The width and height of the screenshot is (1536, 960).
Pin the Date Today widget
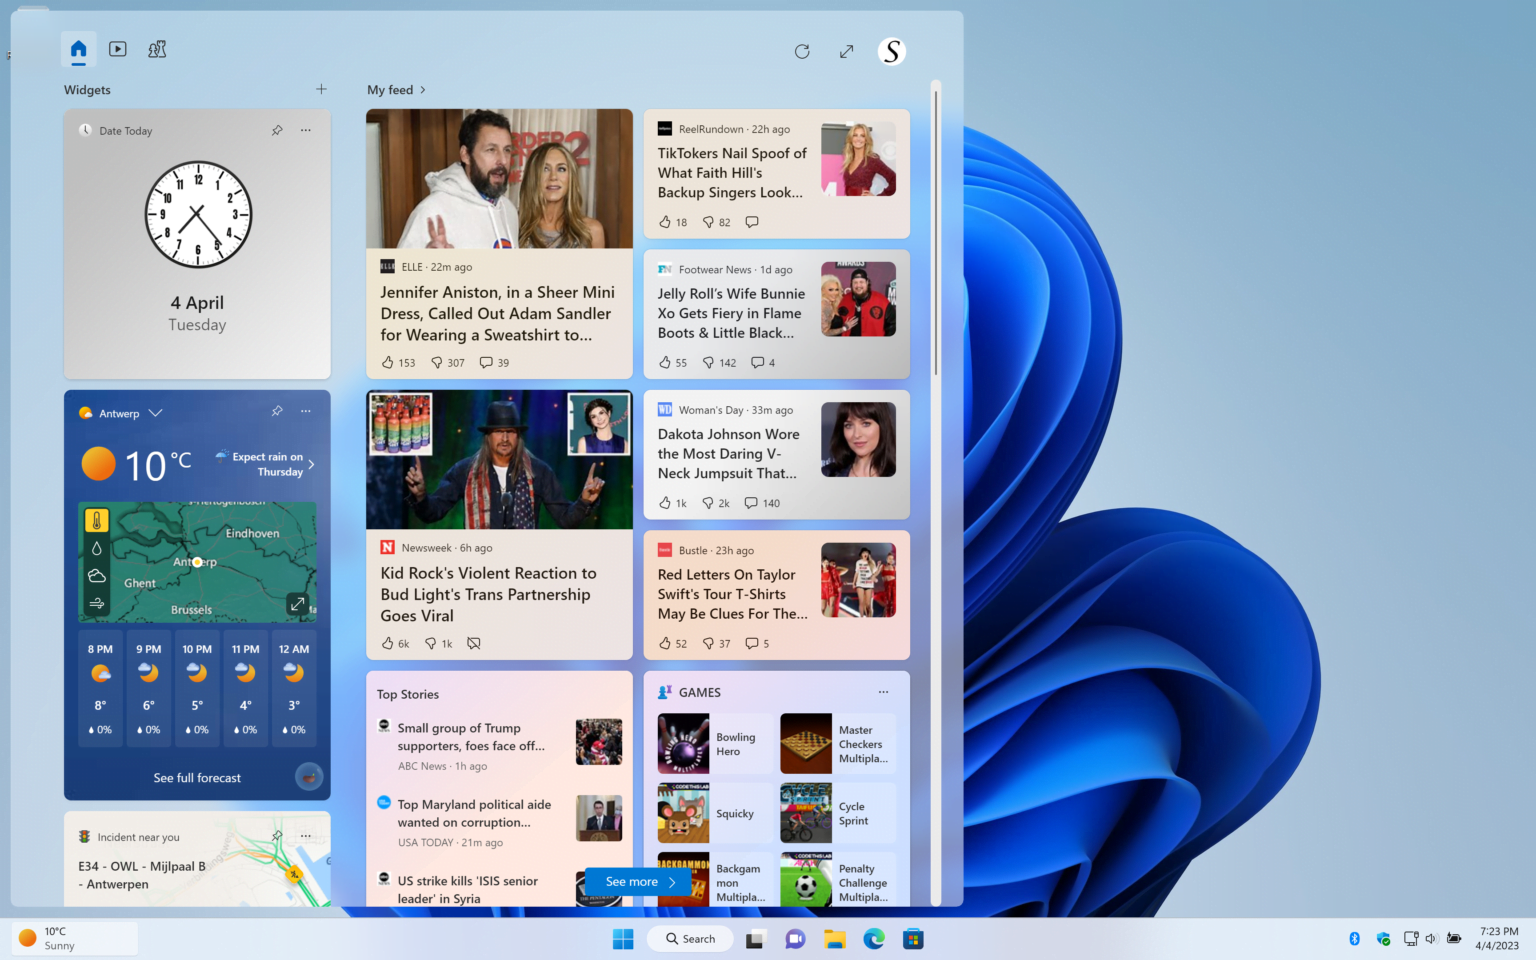[277, 130]
